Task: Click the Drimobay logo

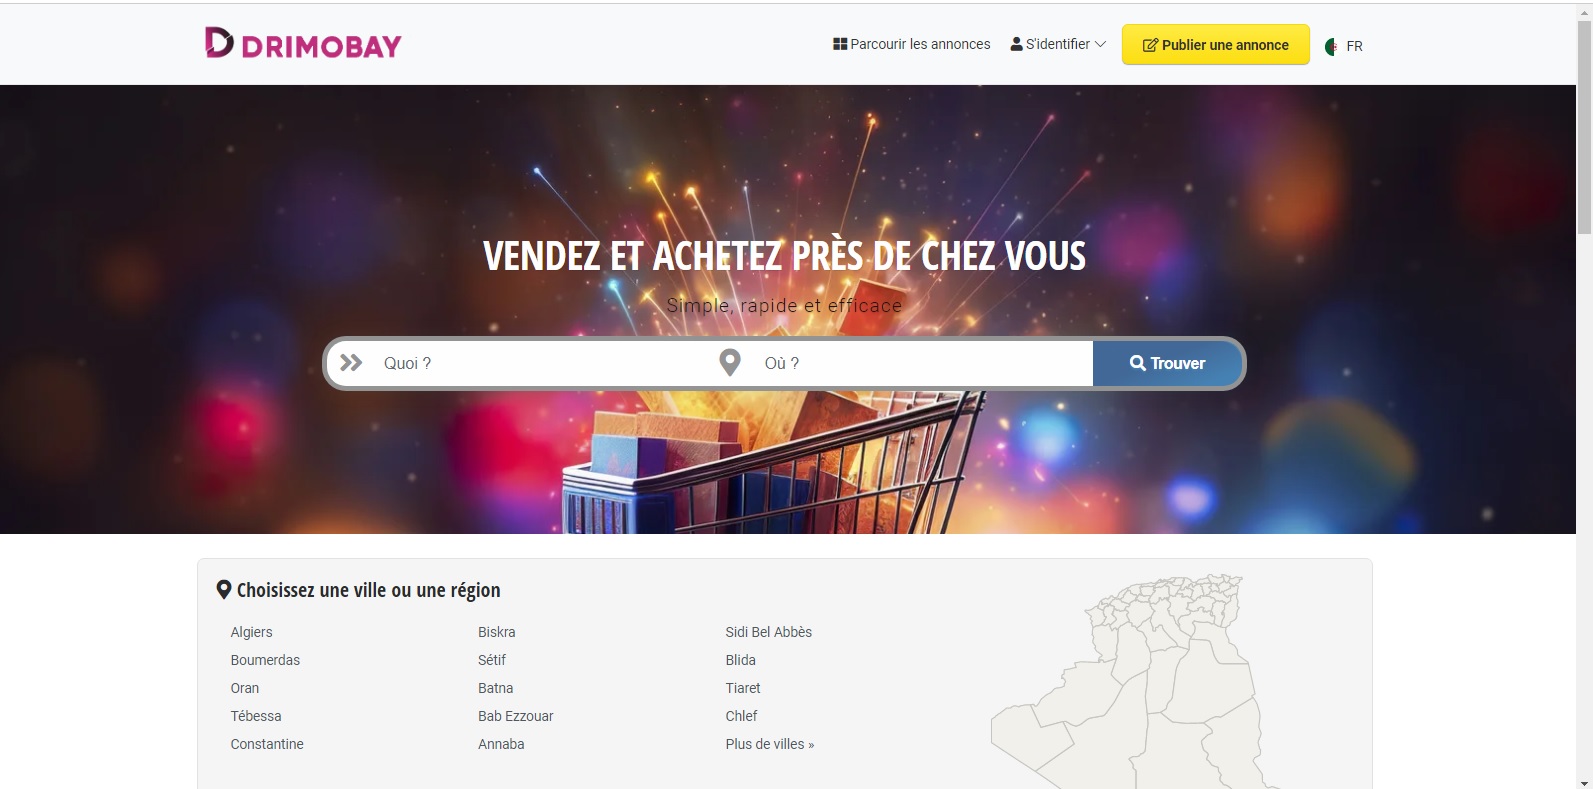Action: (303, 44)
